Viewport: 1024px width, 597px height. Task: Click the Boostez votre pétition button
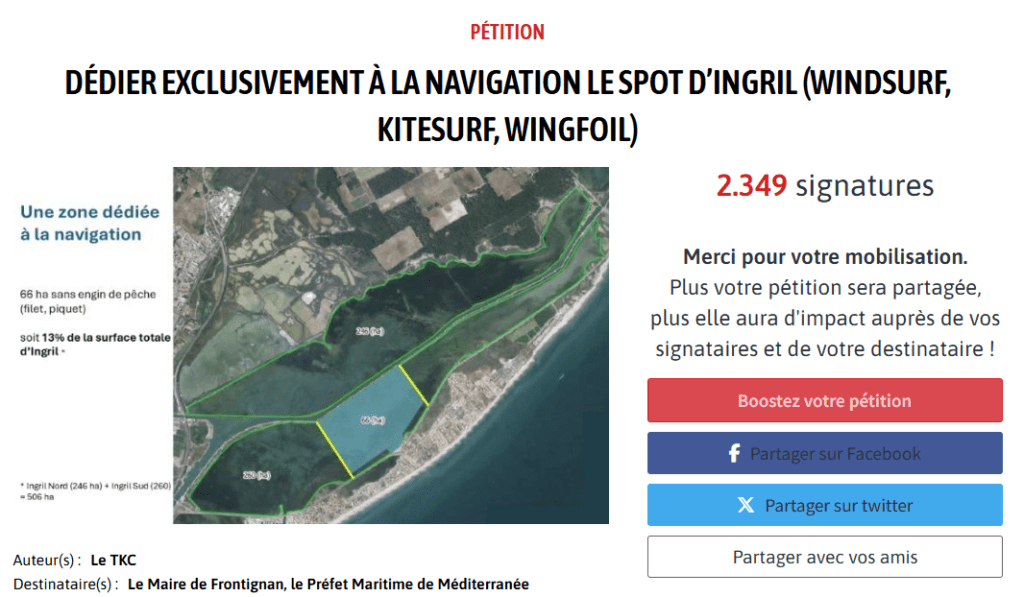click(x=825, y=400)
